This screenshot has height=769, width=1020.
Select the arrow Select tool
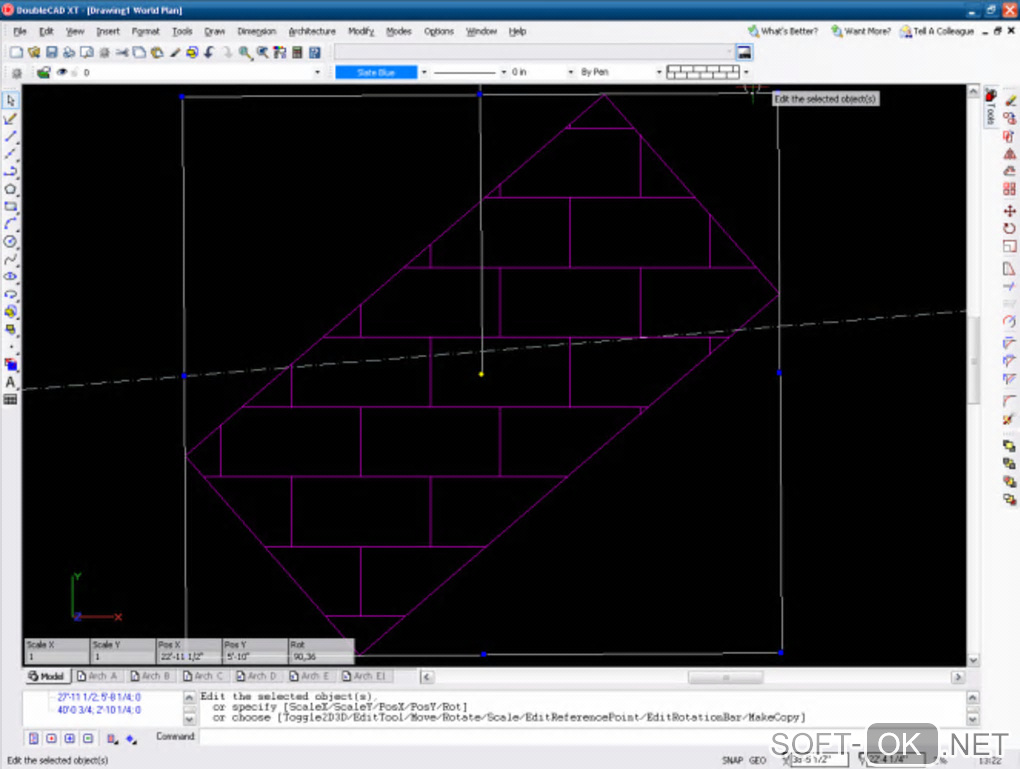pyautogui.click(x=11, y=100)
